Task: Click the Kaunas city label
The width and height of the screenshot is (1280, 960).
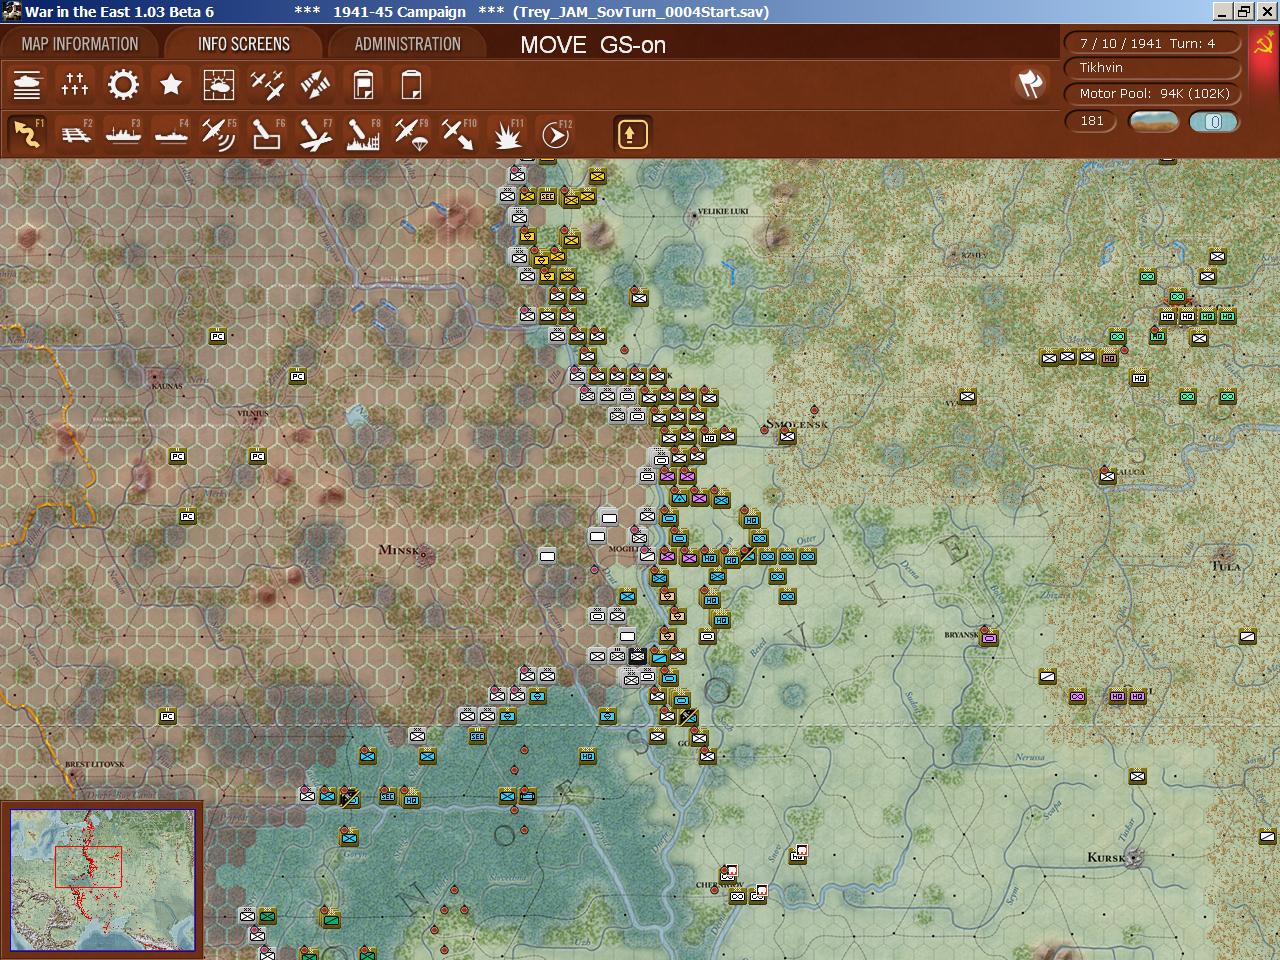Action: click(166, 385)
